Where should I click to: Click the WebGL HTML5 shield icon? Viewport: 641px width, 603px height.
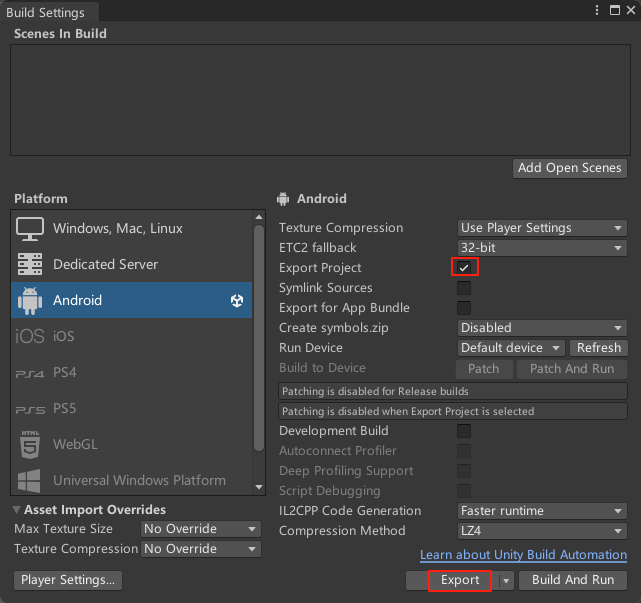[x=30, y=444]
